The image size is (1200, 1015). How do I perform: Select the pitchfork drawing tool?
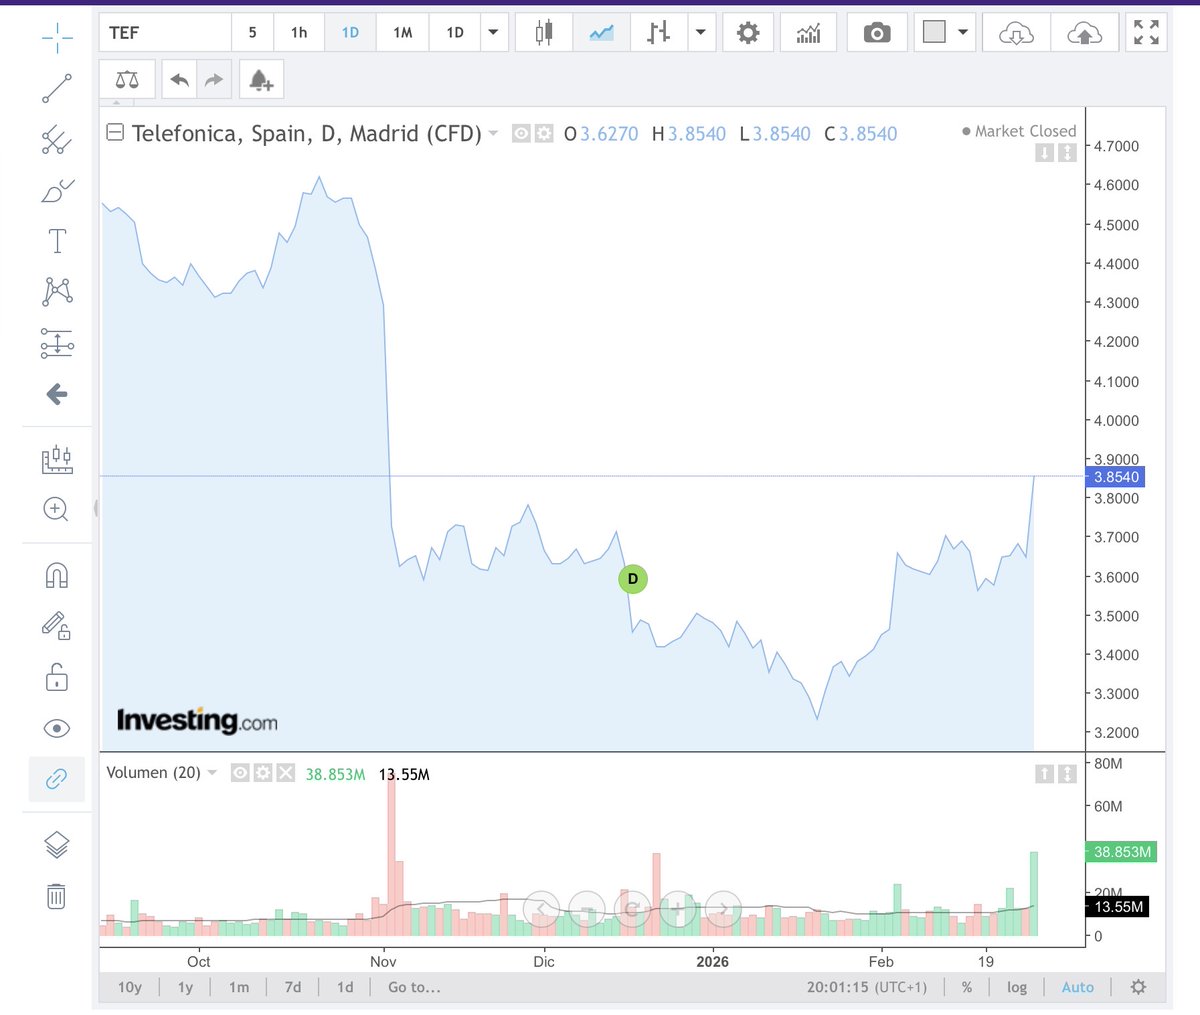(57, 140)
